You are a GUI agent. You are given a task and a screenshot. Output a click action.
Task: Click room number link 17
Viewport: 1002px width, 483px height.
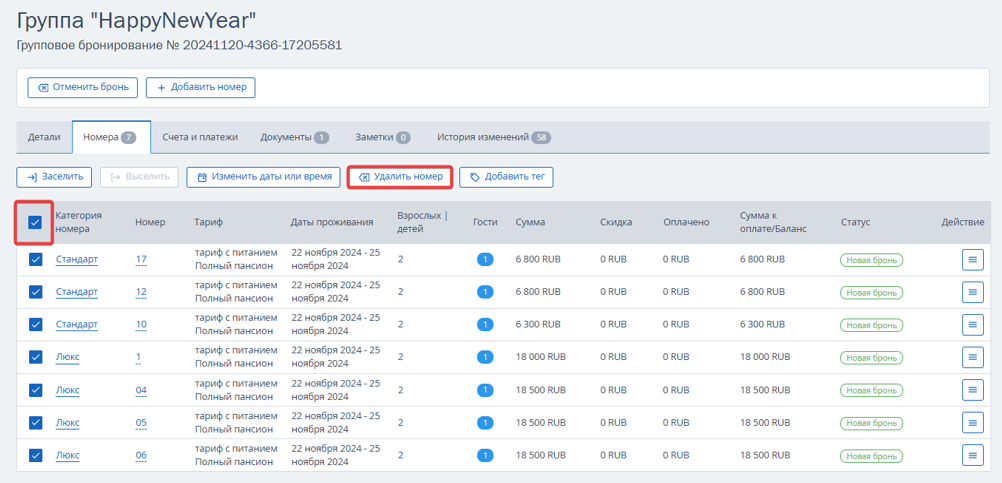(141, 259)
